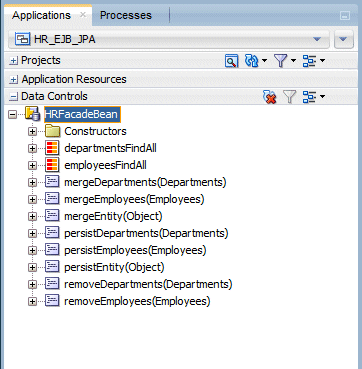Open the HR_EJB_JPA application dropdown

click(168, 39)
